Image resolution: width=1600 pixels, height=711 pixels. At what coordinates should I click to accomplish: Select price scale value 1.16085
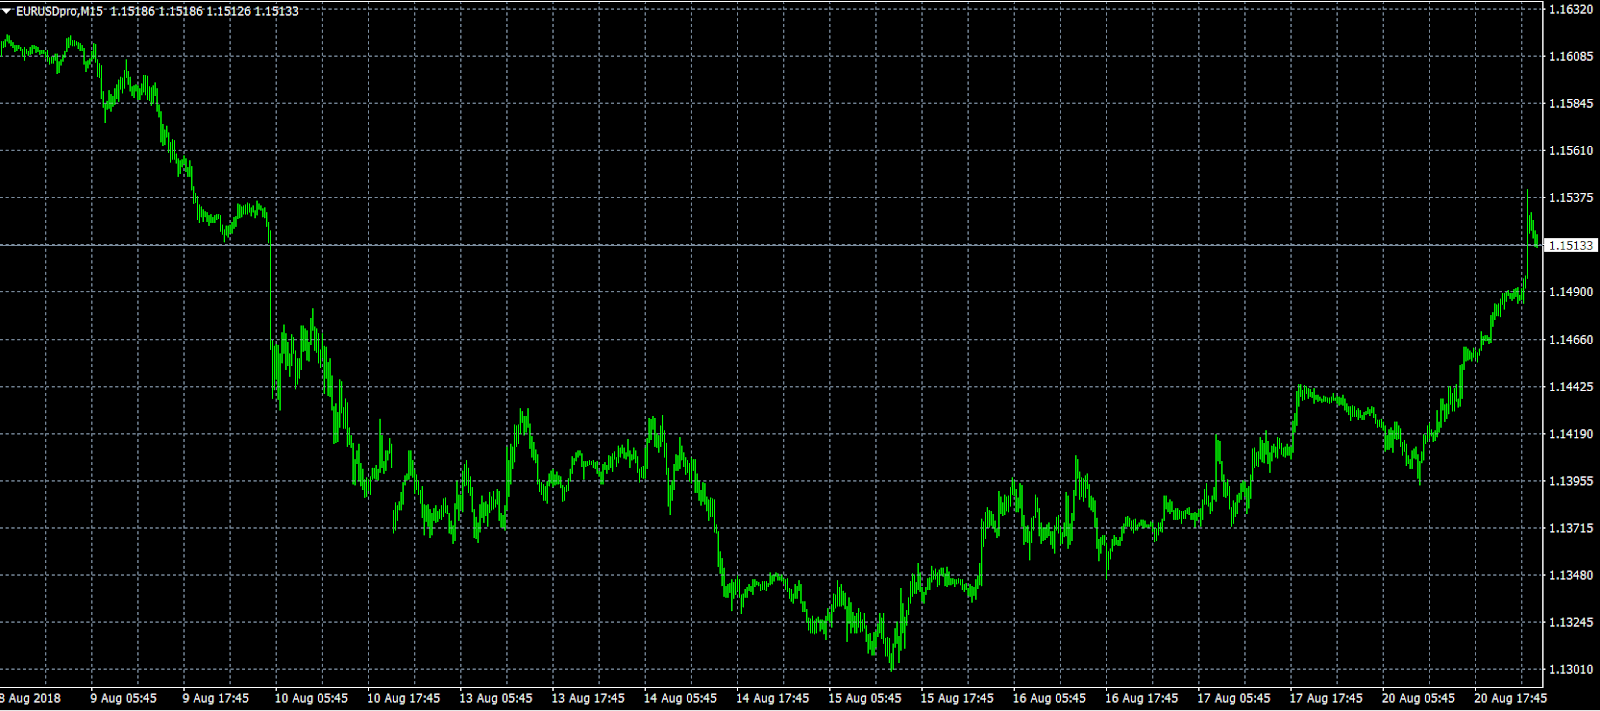(1570, 56)
